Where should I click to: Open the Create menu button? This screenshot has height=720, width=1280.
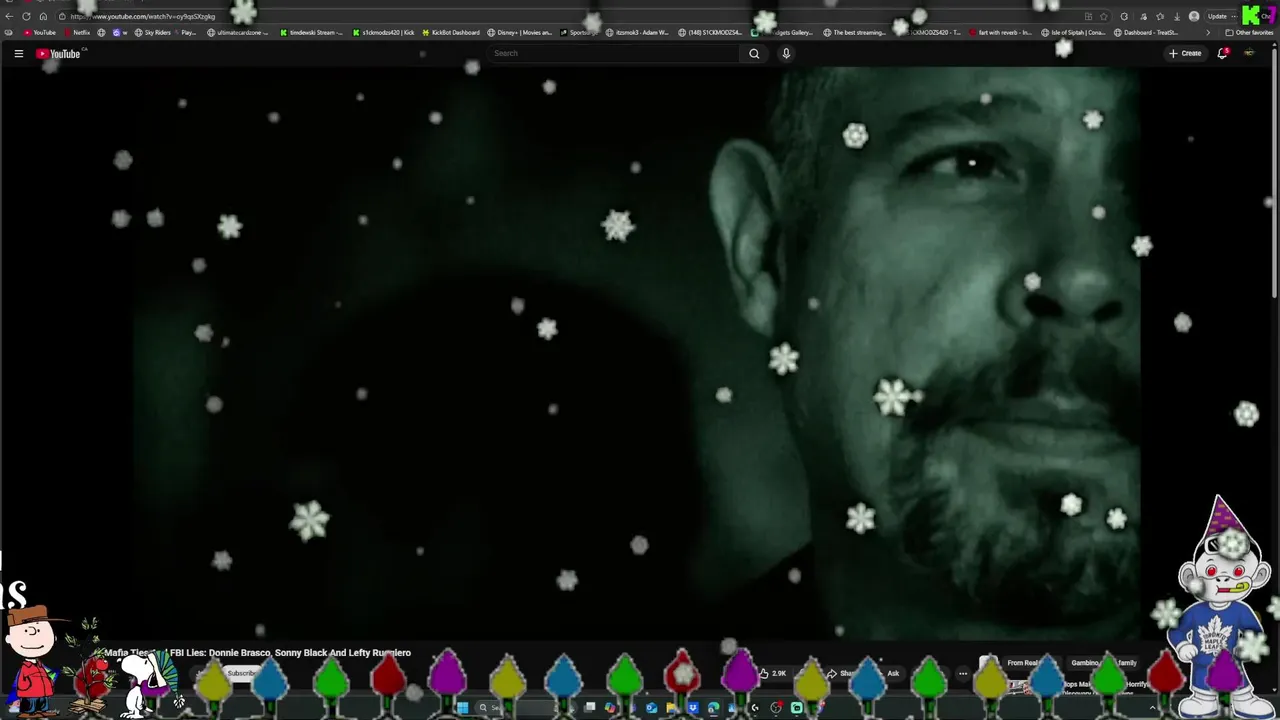[1185, 54]
